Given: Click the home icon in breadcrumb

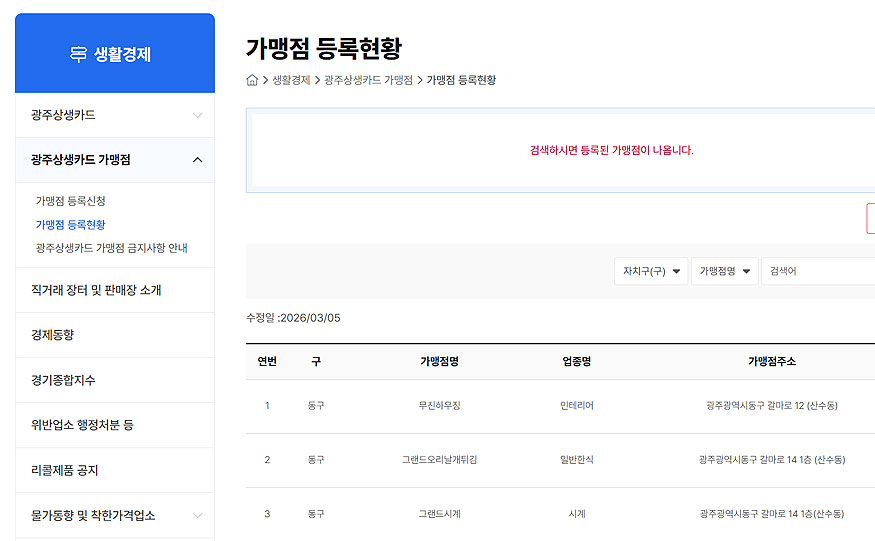Looking at the screenshot, I should (252, 80).
